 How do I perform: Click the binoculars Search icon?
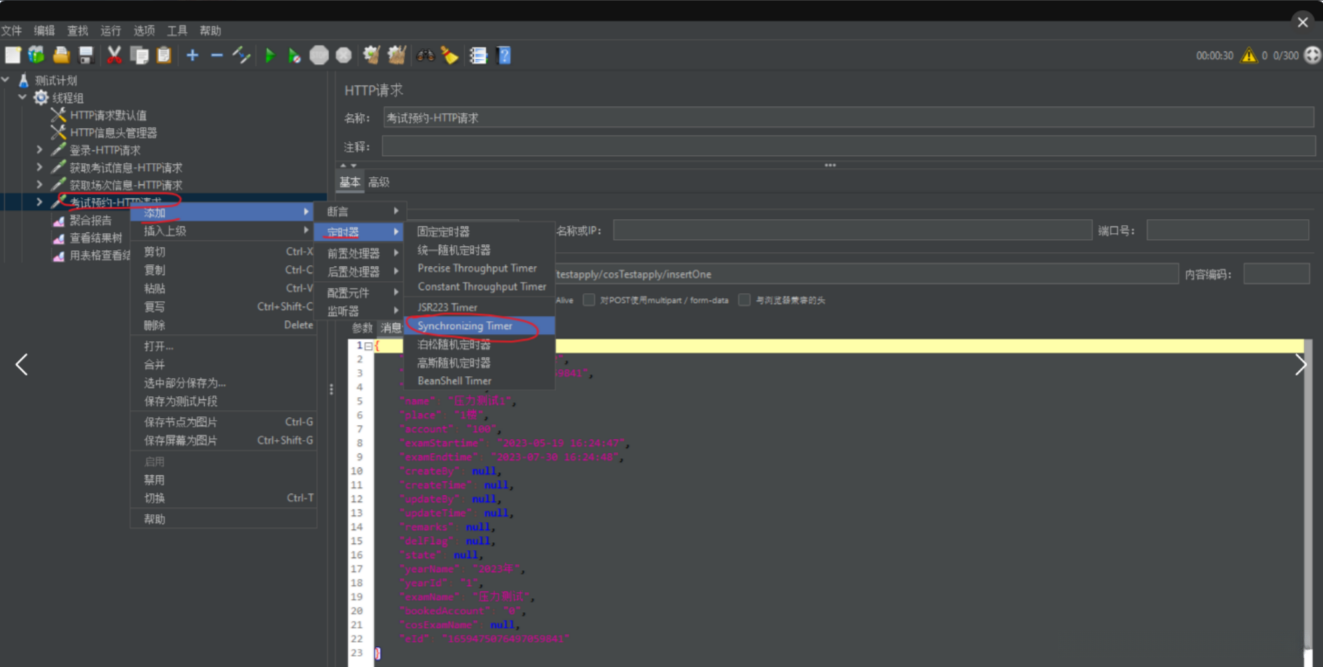(425, 56)
